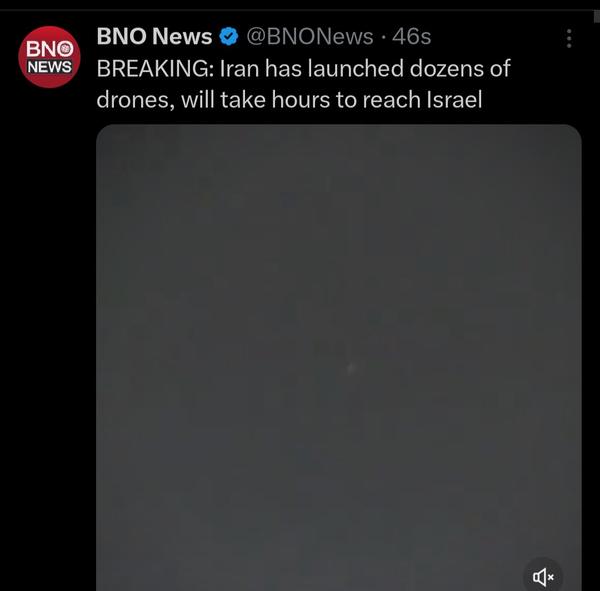The height and width of the screenshot is (591, 600).
Task: Play the embedded dark video
Action: pos(339,358)
